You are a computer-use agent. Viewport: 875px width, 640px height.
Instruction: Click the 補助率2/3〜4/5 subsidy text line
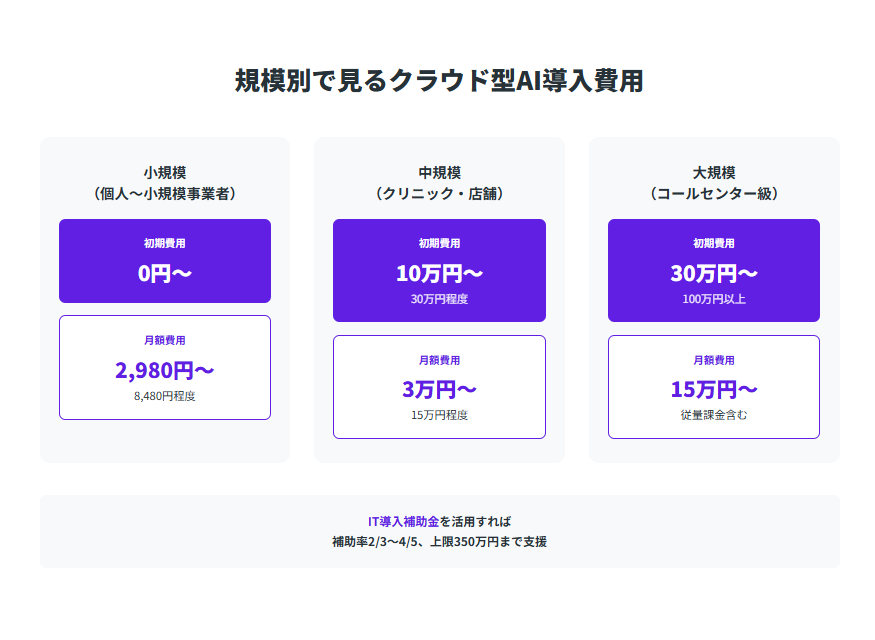coord(439,542)
